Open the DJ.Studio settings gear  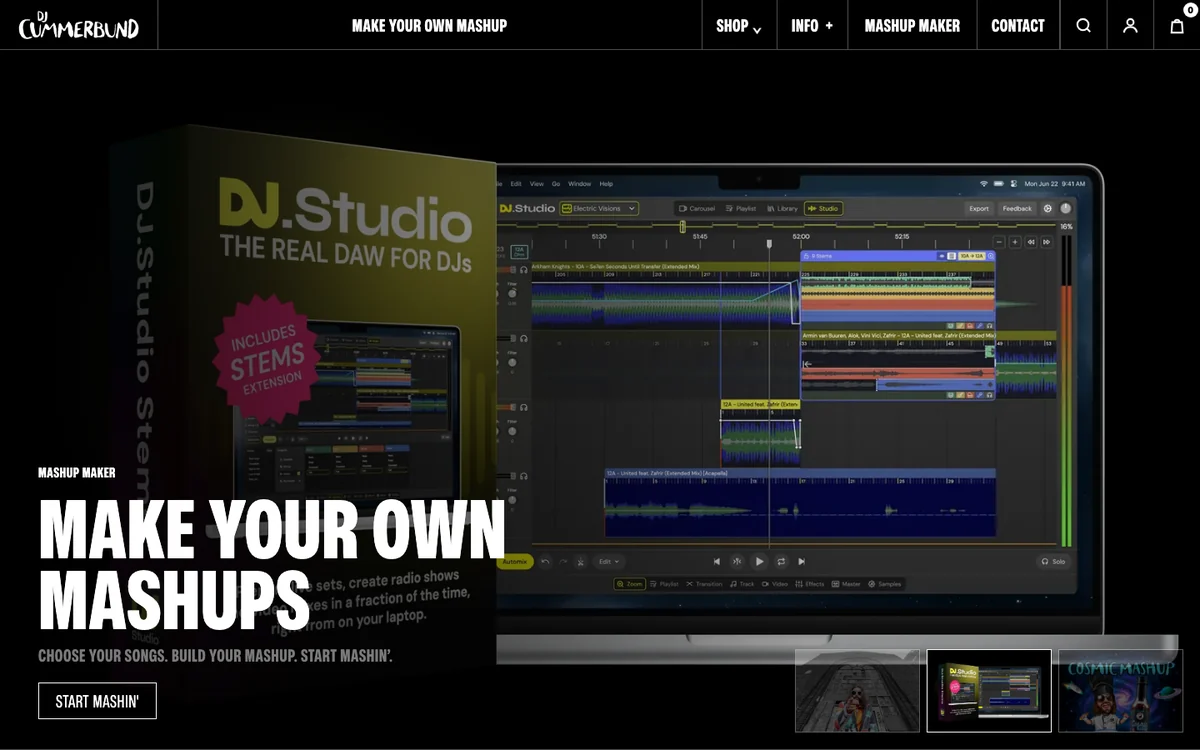pyautogui.click(x=1047, y=208)
